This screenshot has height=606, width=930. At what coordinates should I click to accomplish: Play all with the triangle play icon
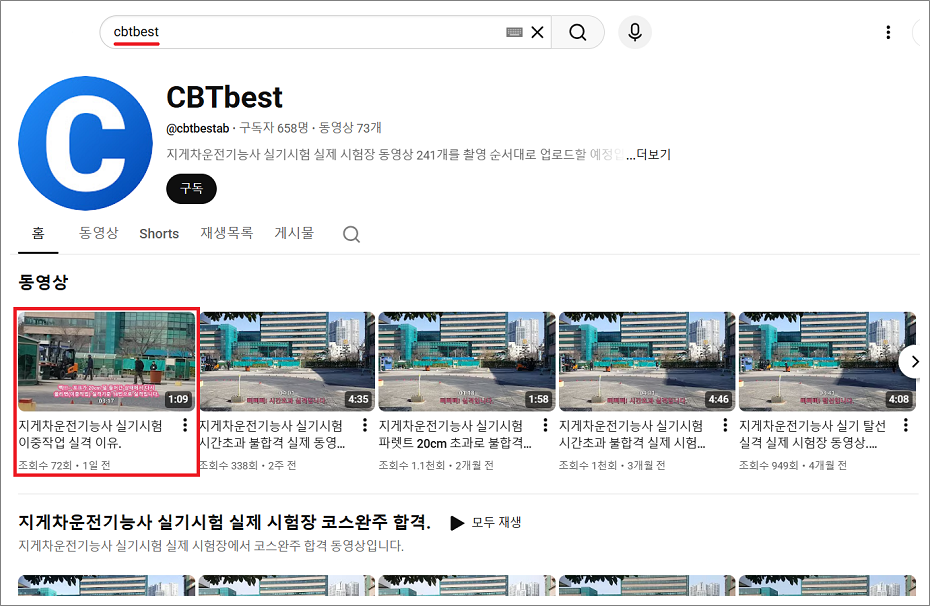pos(457,523)
